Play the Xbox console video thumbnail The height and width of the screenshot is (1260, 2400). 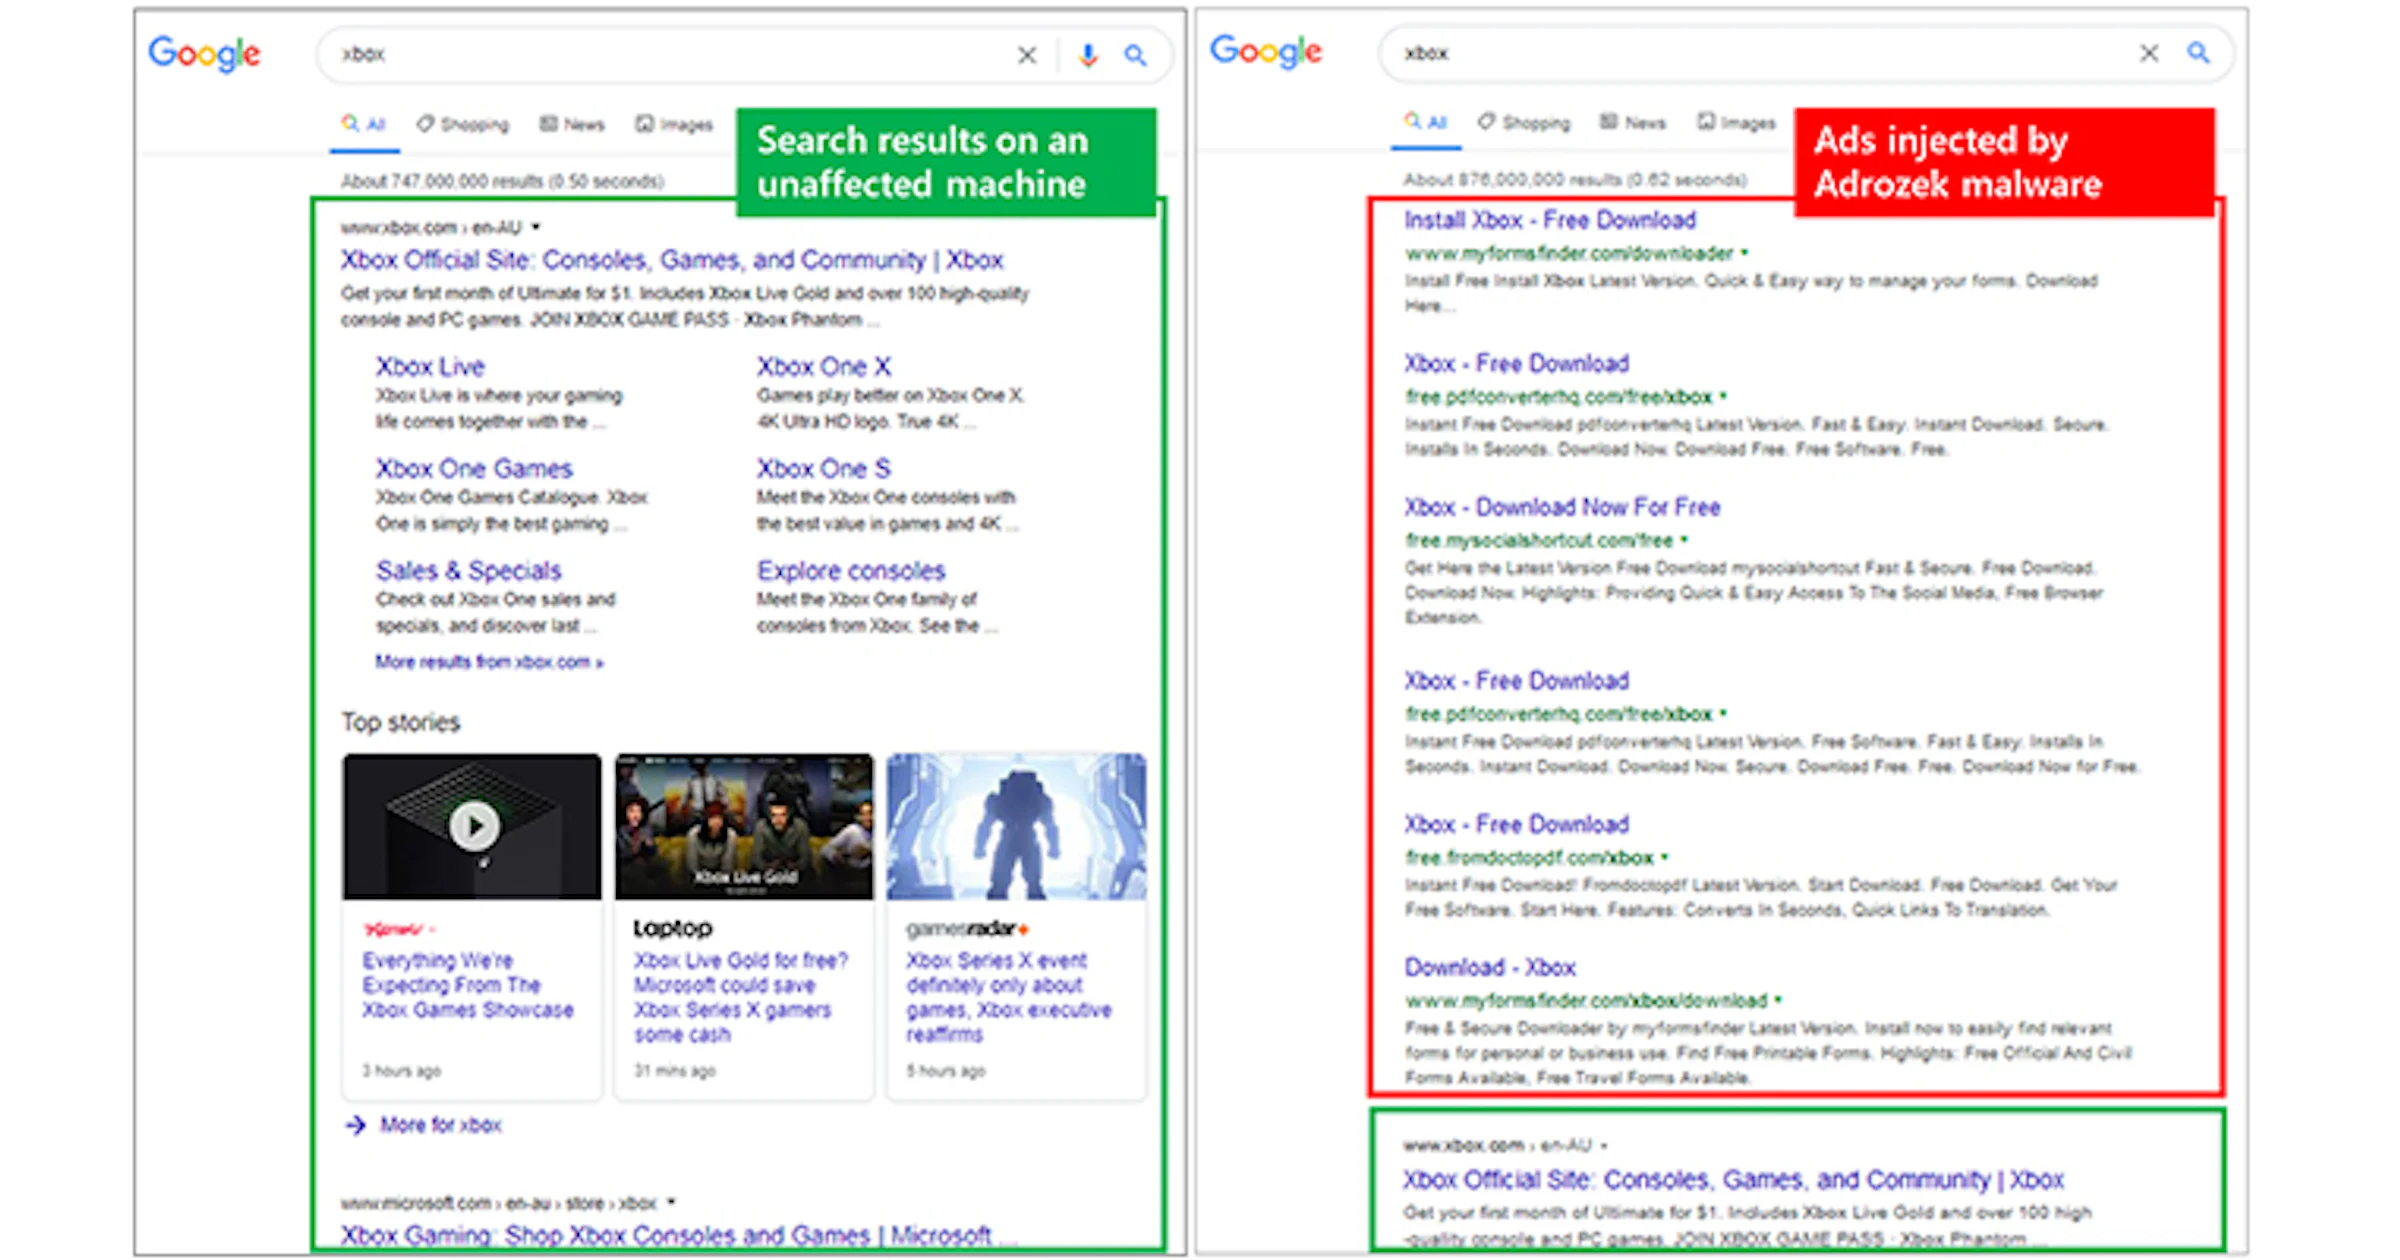[473, 827]
